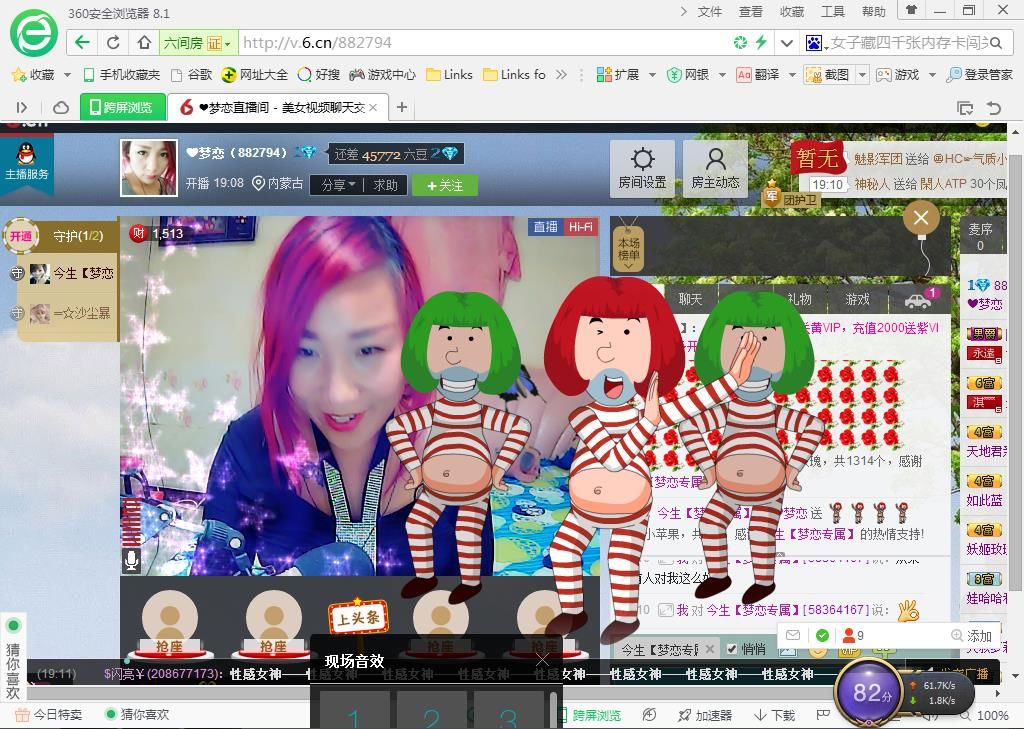Viewport: 1024px width, 729px height.
Task: Click the 上头条 headline badge
Action: pyautogui.click(x=359, y=617)
